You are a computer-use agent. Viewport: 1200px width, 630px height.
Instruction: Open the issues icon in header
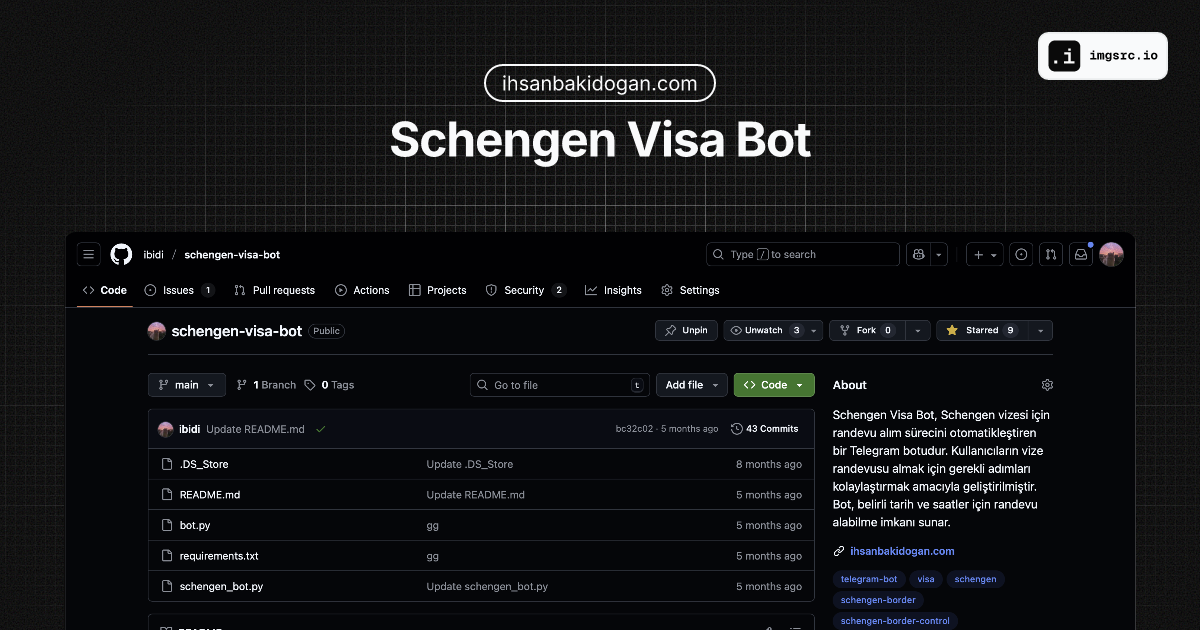coord(1020,254)
